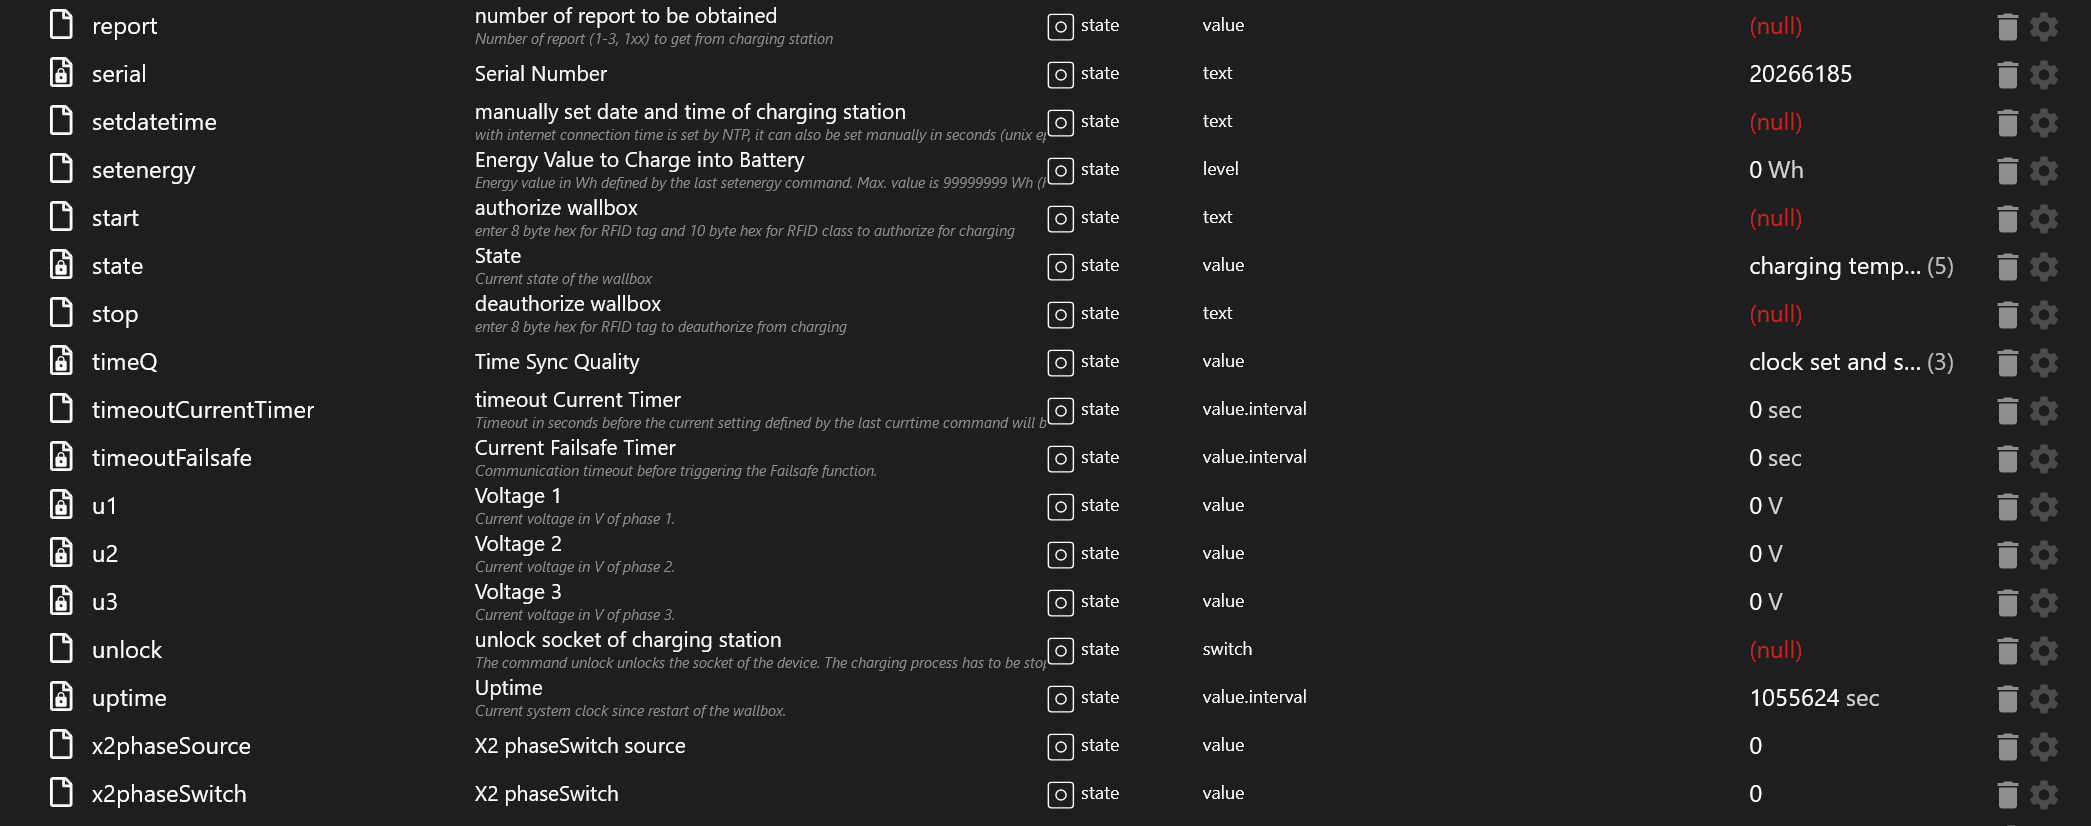The width and height of the screenshot is (2091, 826).
Task: Select the x2phaseSource row
Action: [x=171, y=746]
